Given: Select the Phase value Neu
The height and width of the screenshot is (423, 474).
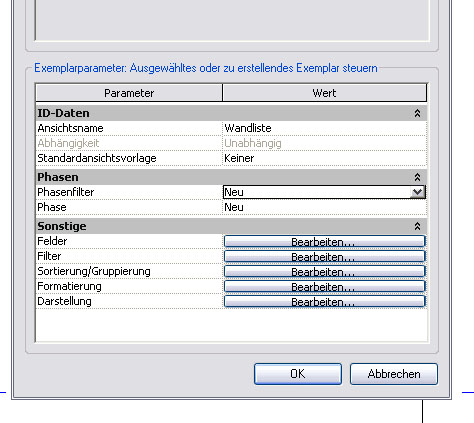Looking at the screenshot, I should [324, 207].
